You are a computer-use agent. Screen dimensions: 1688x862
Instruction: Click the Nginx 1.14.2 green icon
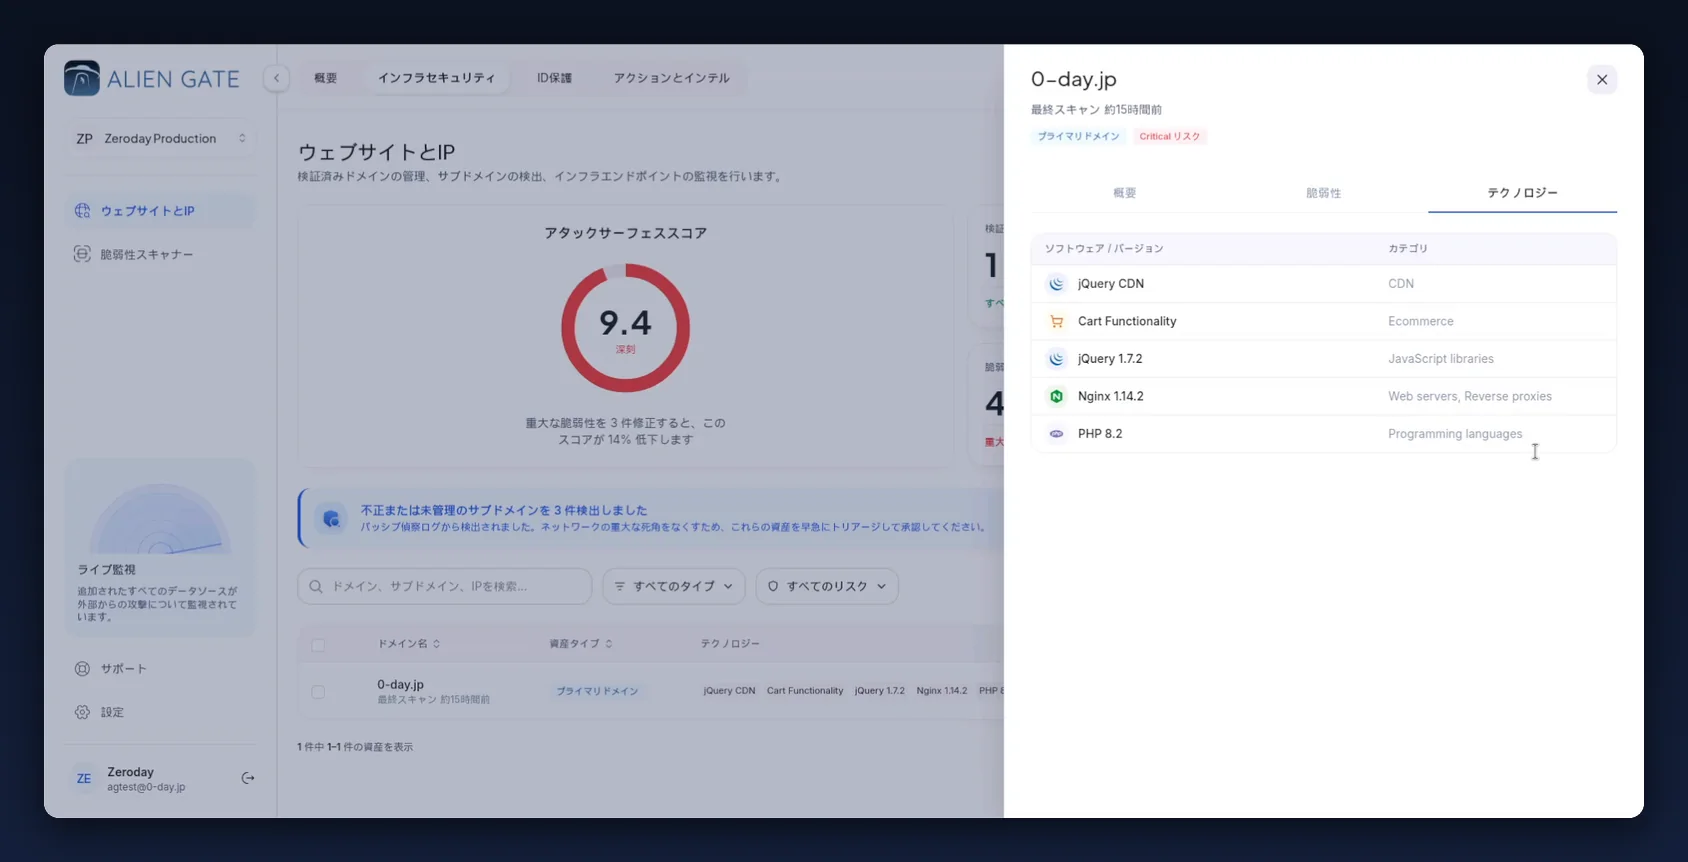click(x=1056, y=396)
